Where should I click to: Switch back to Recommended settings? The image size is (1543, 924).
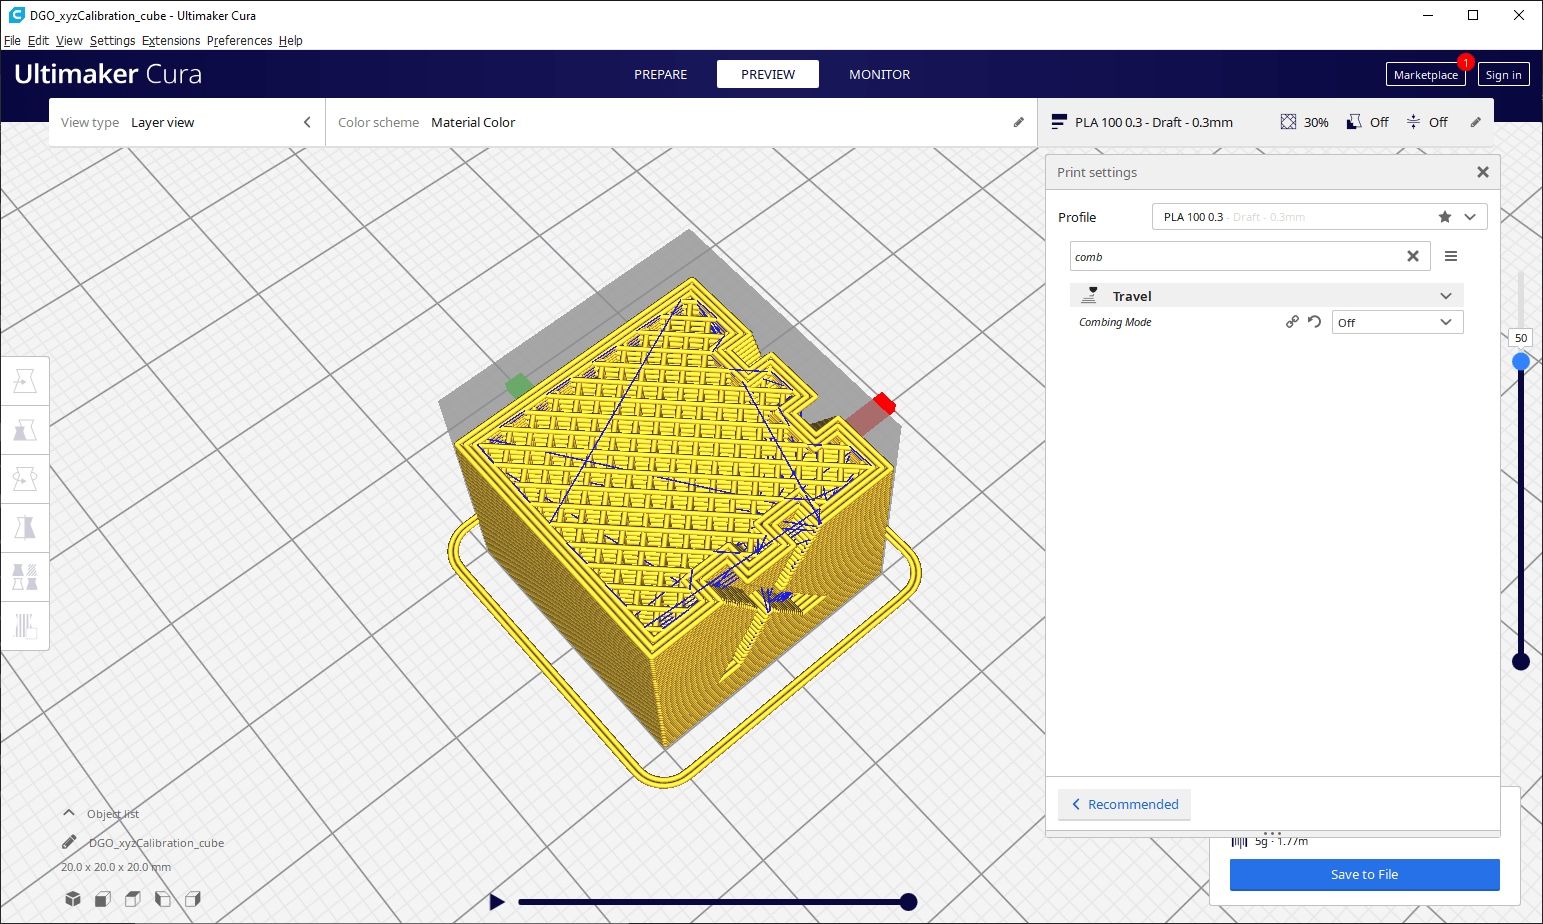coord(1125,804)
